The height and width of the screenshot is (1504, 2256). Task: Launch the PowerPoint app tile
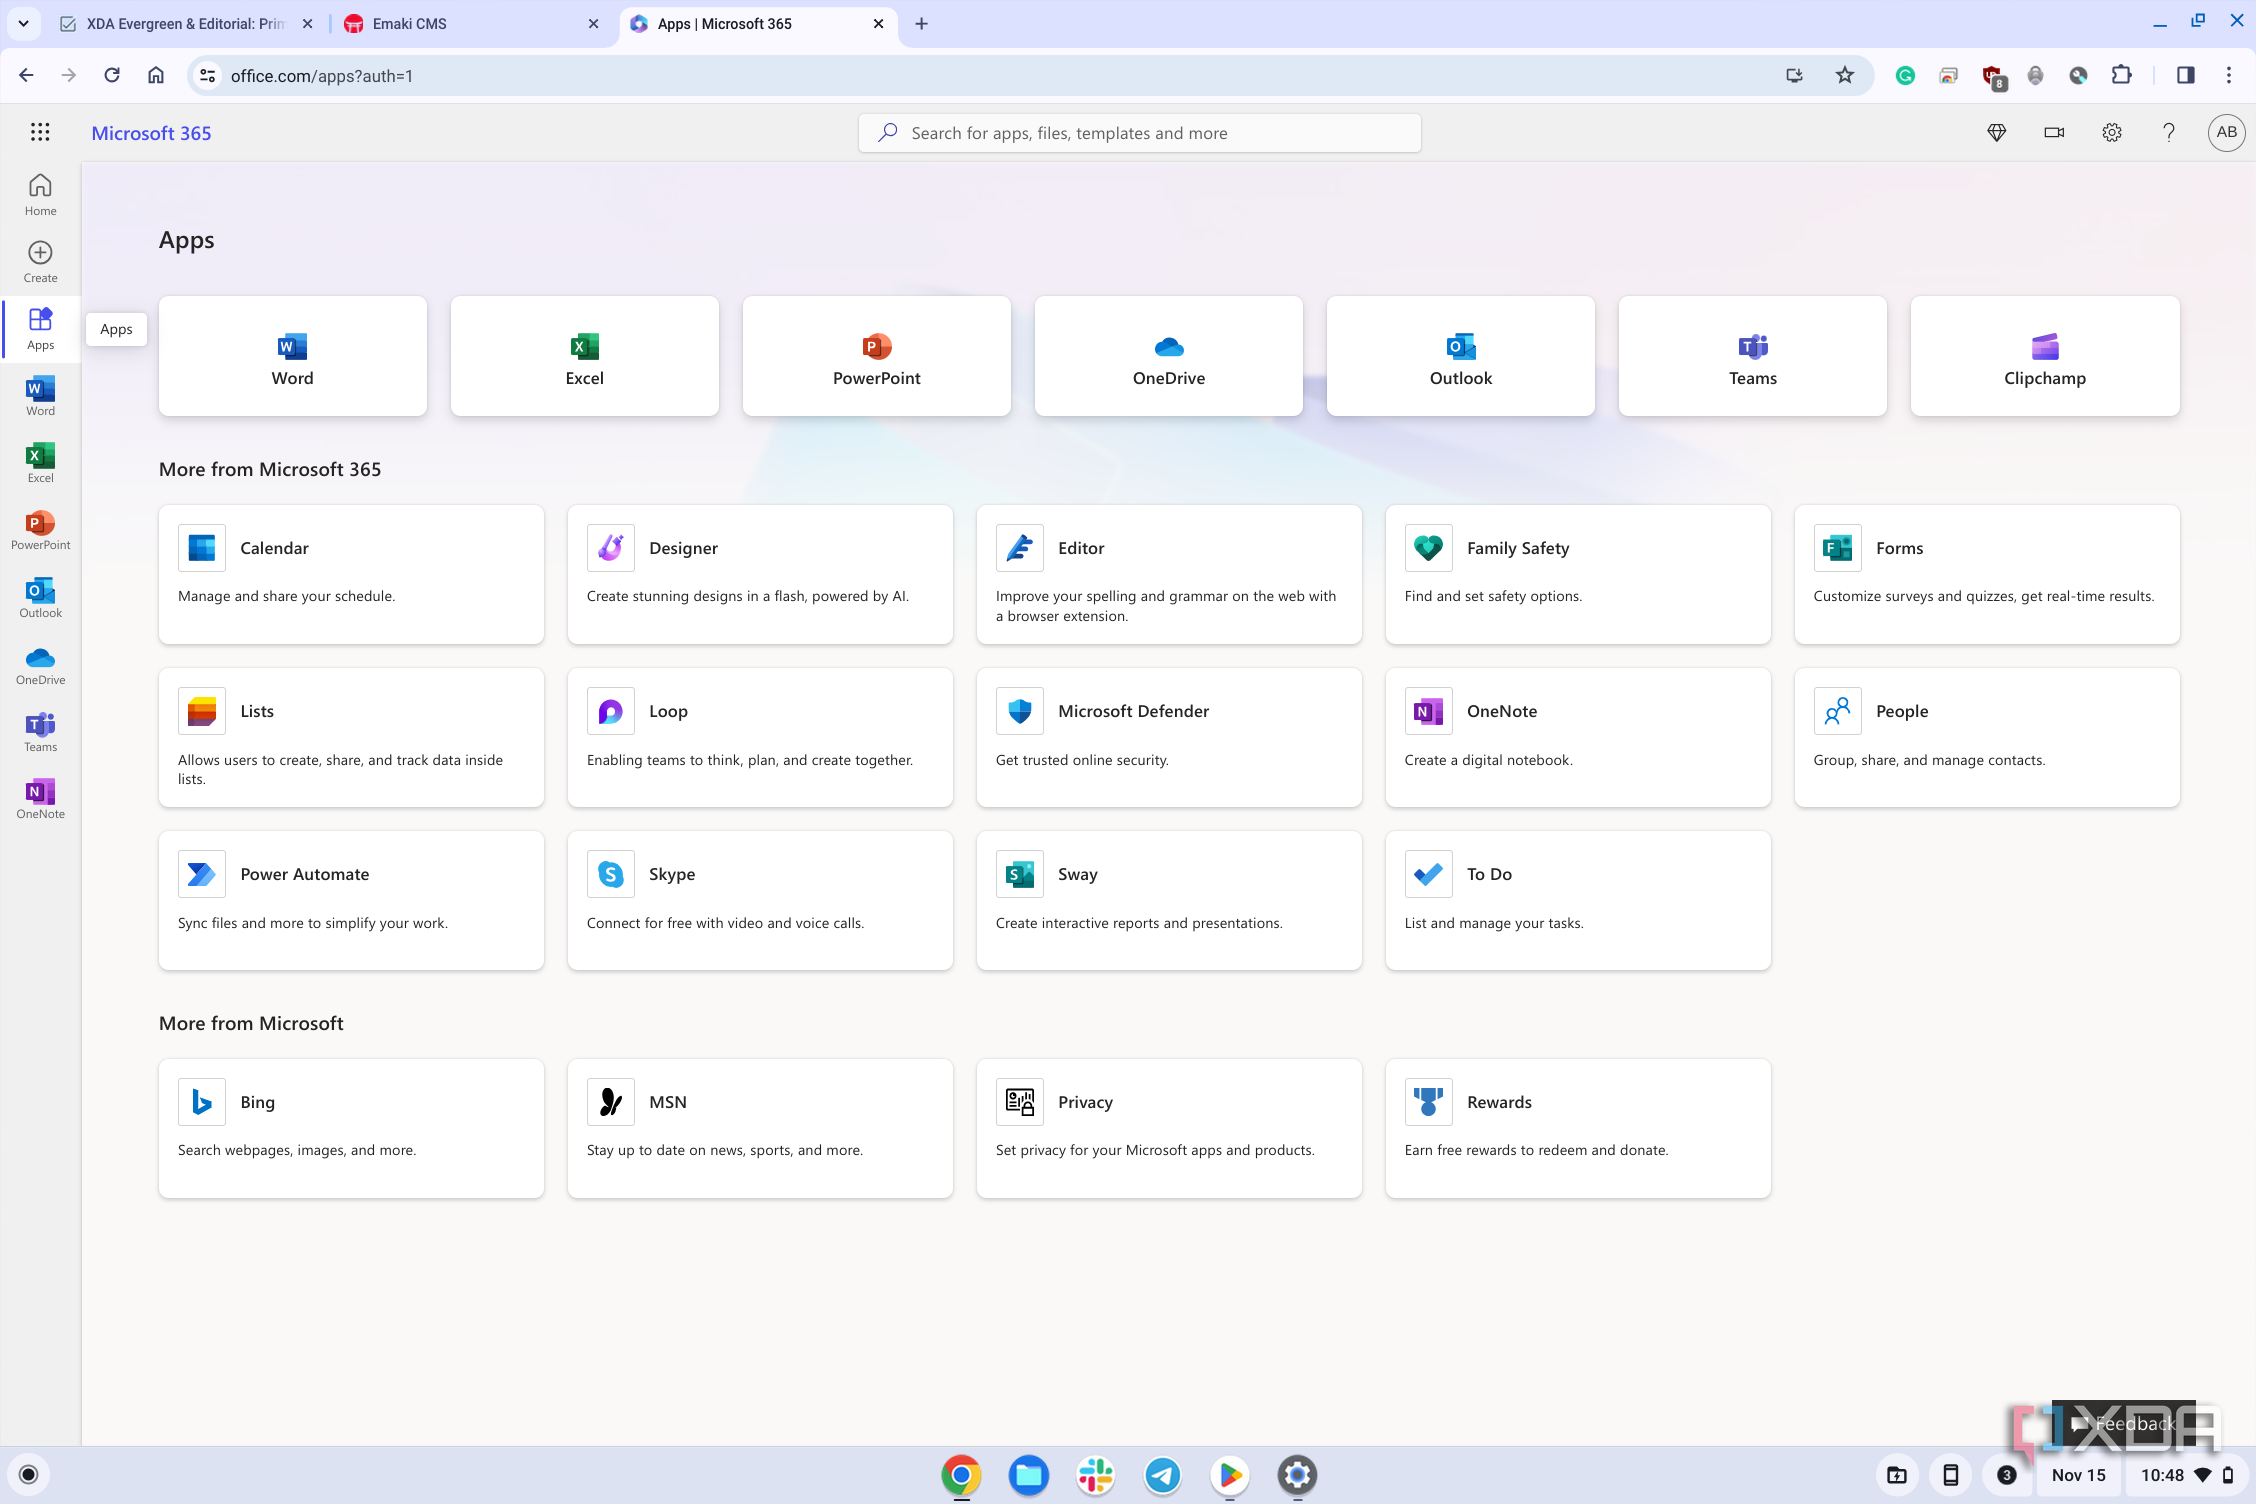tap(876, 356)
